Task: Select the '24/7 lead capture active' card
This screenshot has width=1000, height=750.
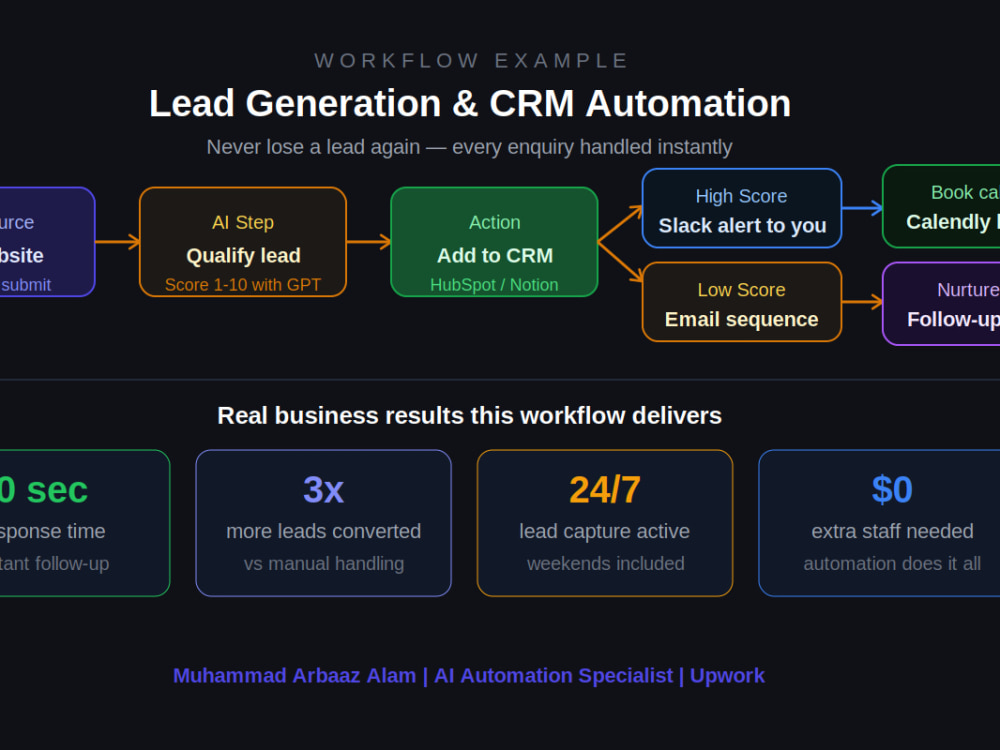Action: click(x=605, y=523)
